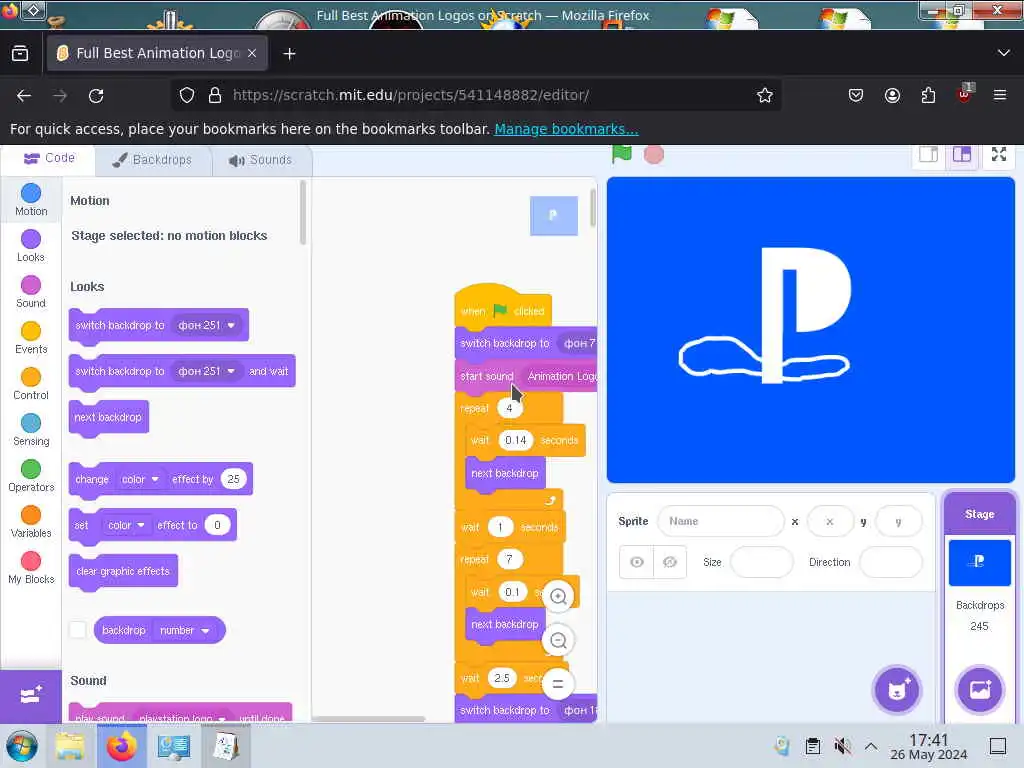This screenshot has width=1024, height=768.
Task: Open color dropdown in change effect block
Action: pyautogui.click(x=140, y=479)
